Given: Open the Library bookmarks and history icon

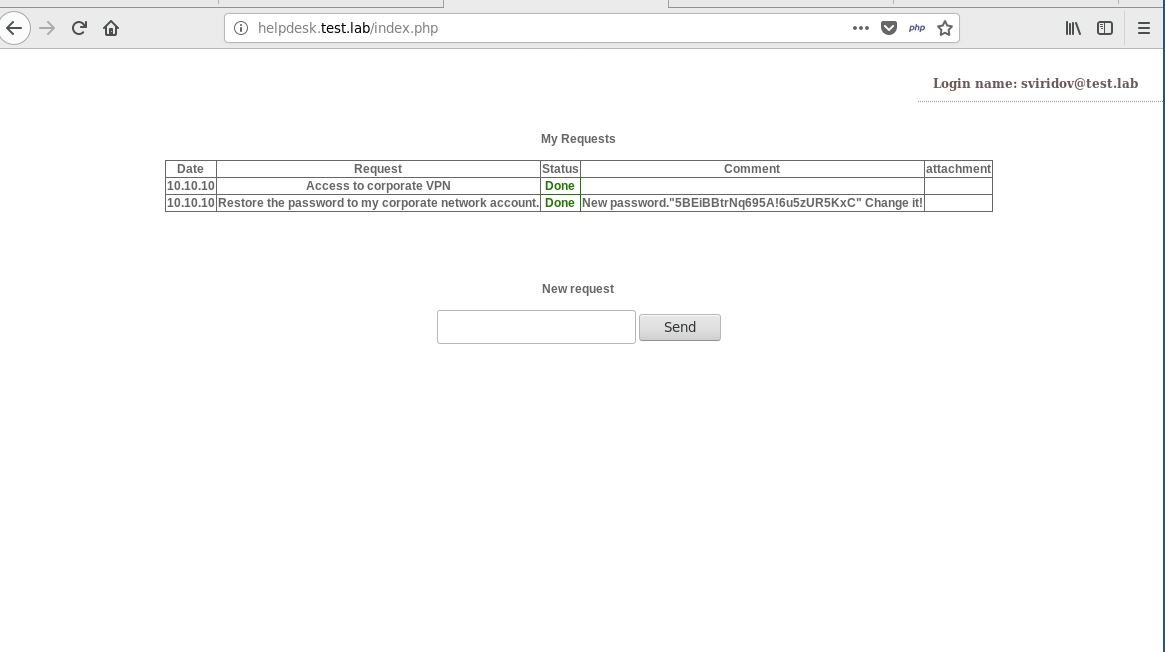Looking at the screenshot, I should click(x=1073, y=28).
